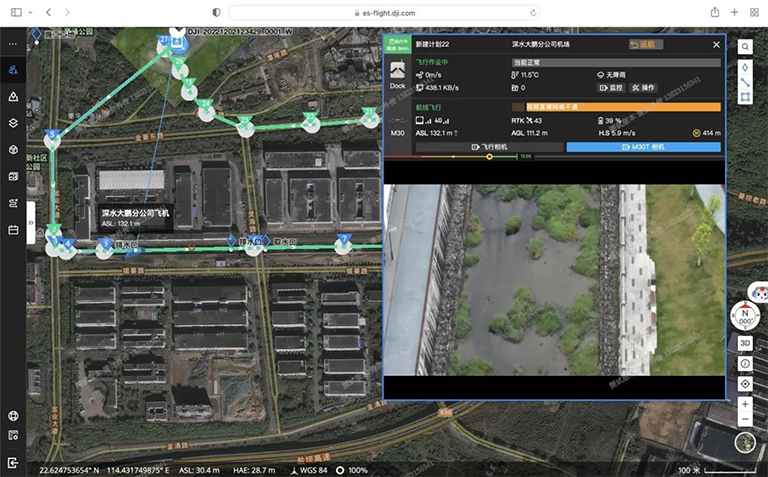Switch to the FPV flight camera tab
Viewport: 768px width, 477px height.
click(x=489, y=147)
